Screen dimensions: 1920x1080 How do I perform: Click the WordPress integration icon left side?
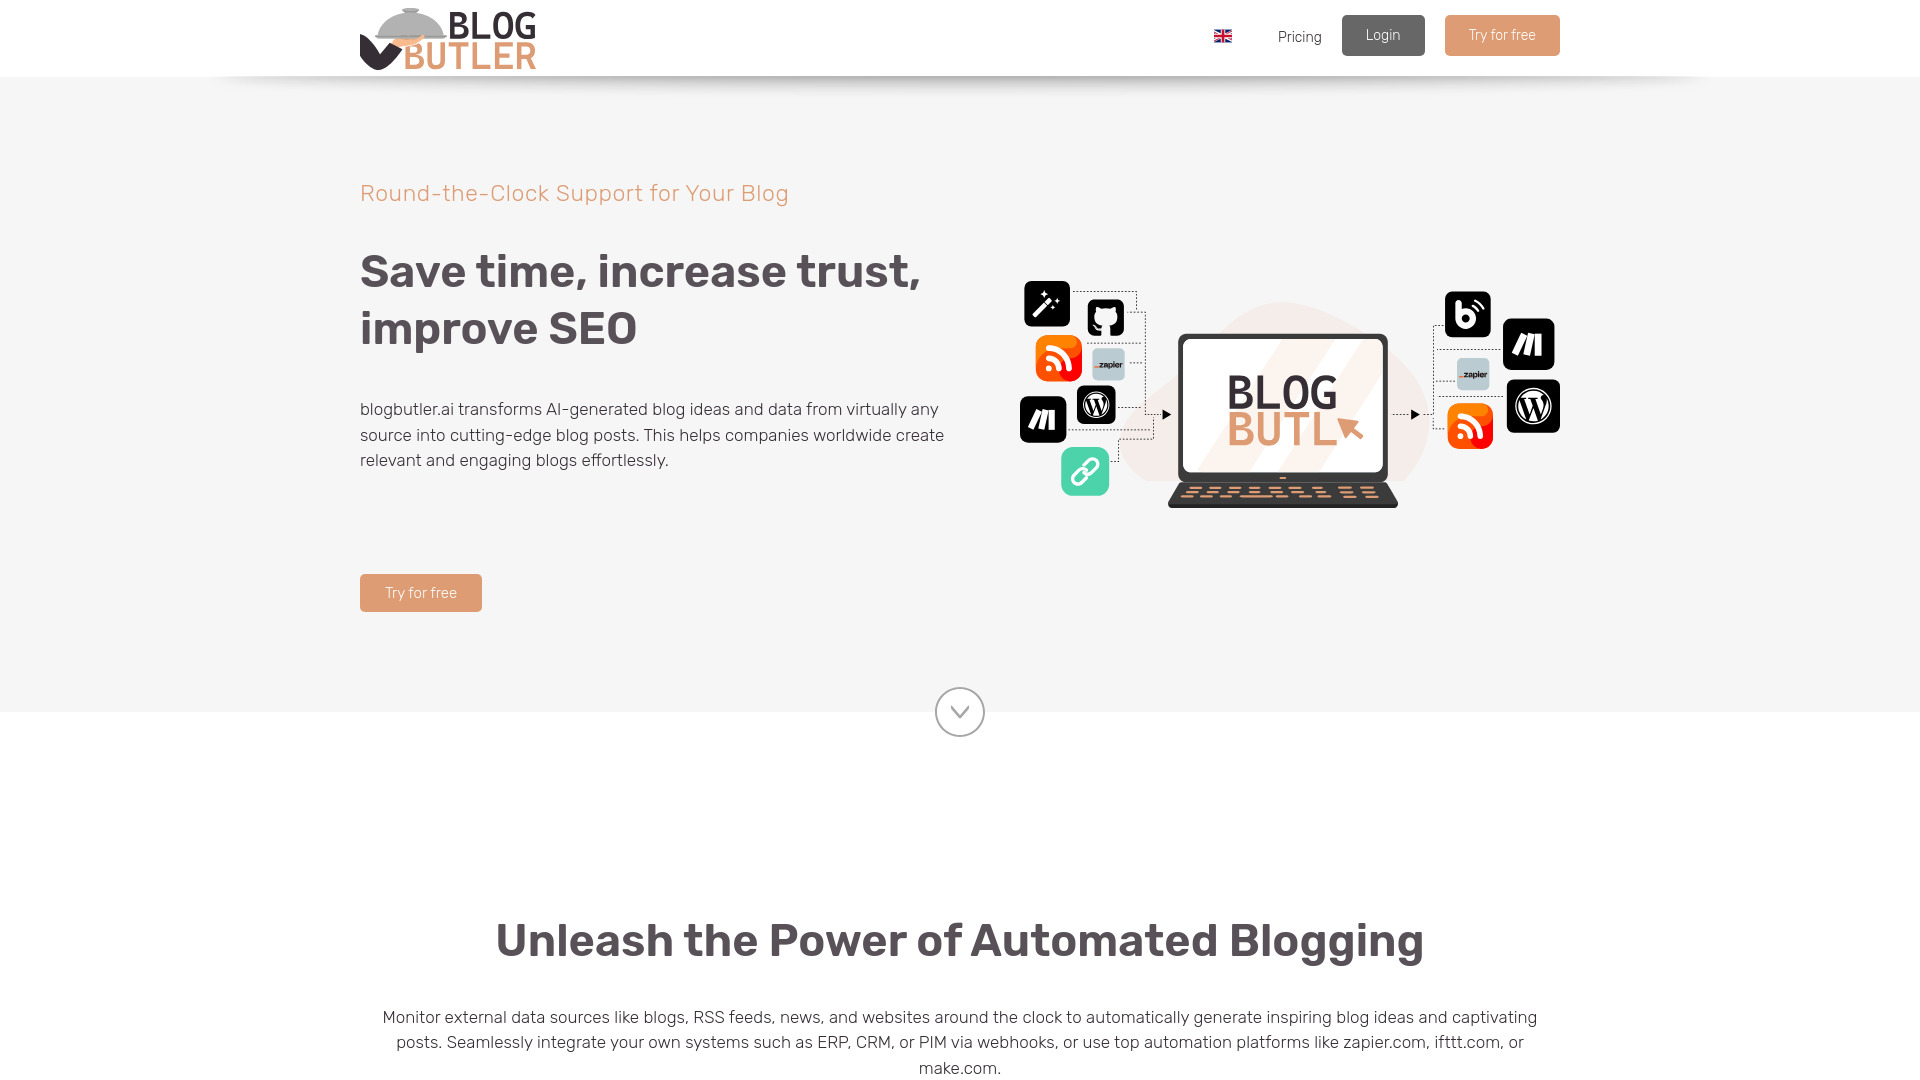point(1096,404)
